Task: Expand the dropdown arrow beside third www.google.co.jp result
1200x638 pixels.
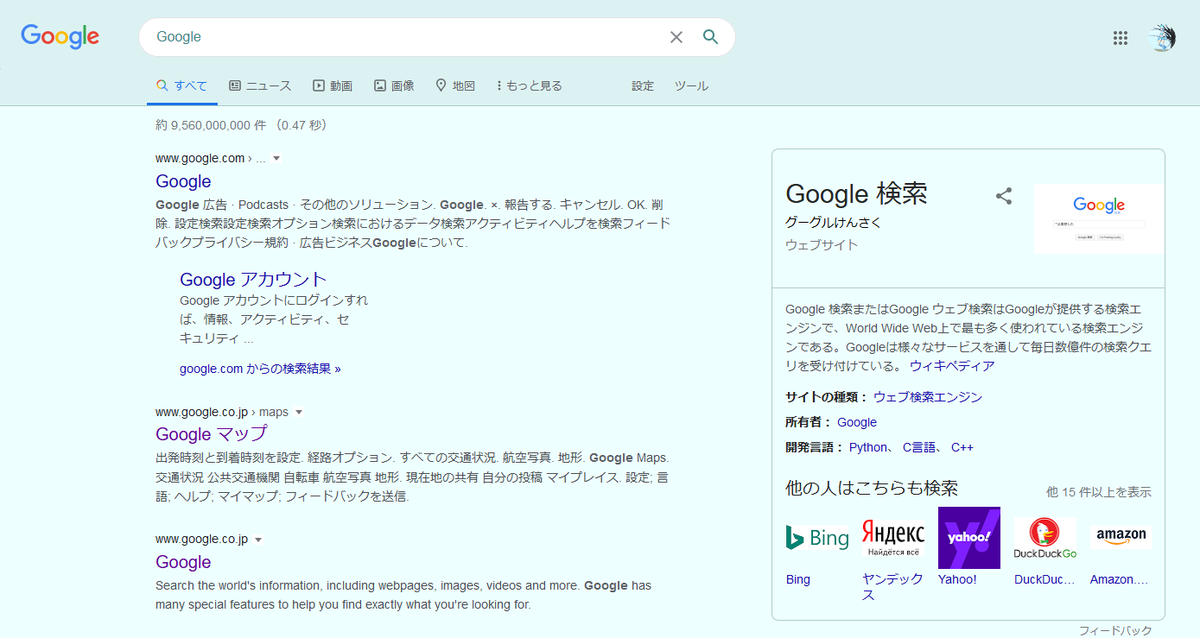Action: (259, 539)
